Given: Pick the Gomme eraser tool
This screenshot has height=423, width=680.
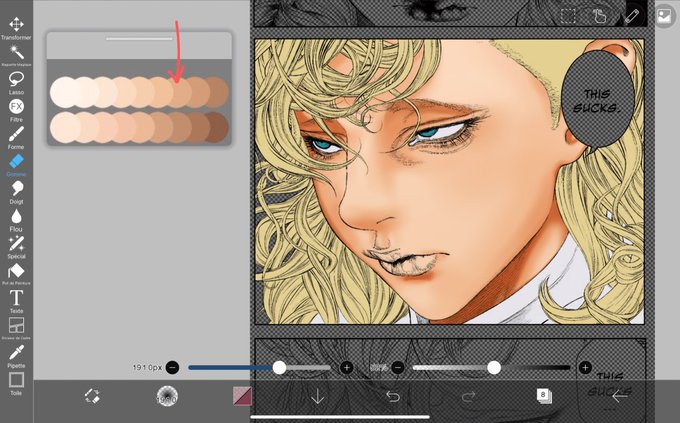Looking at the screenshot, I should (x=16, y=165).
